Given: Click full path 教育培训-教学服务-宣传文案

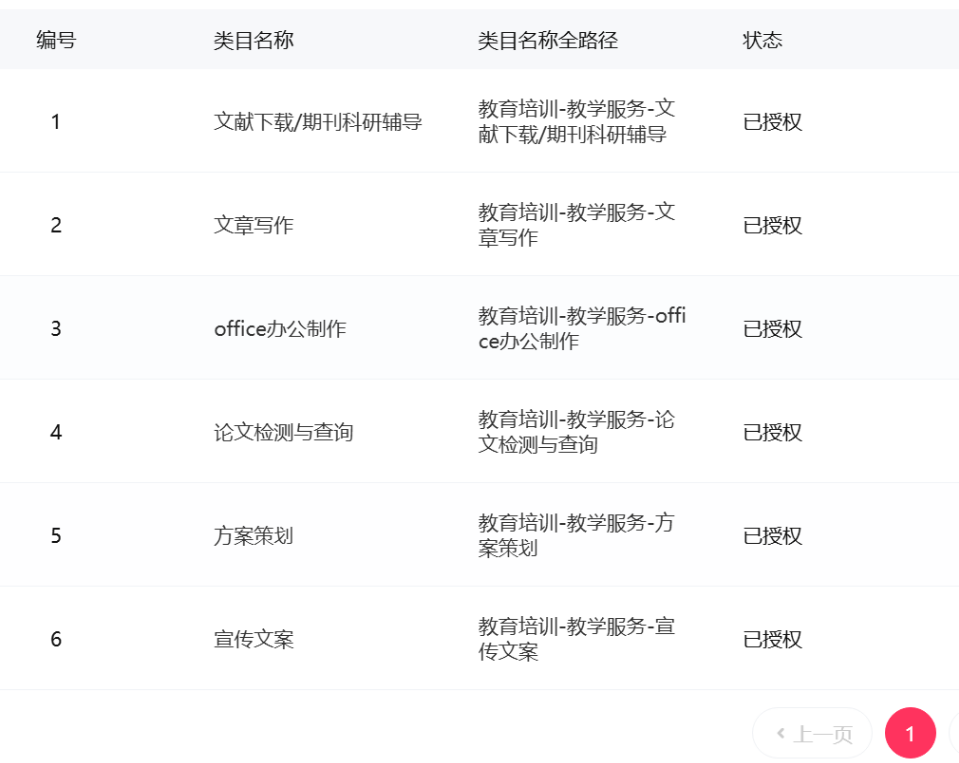Looking at the screenshot, I should point(576,639).
